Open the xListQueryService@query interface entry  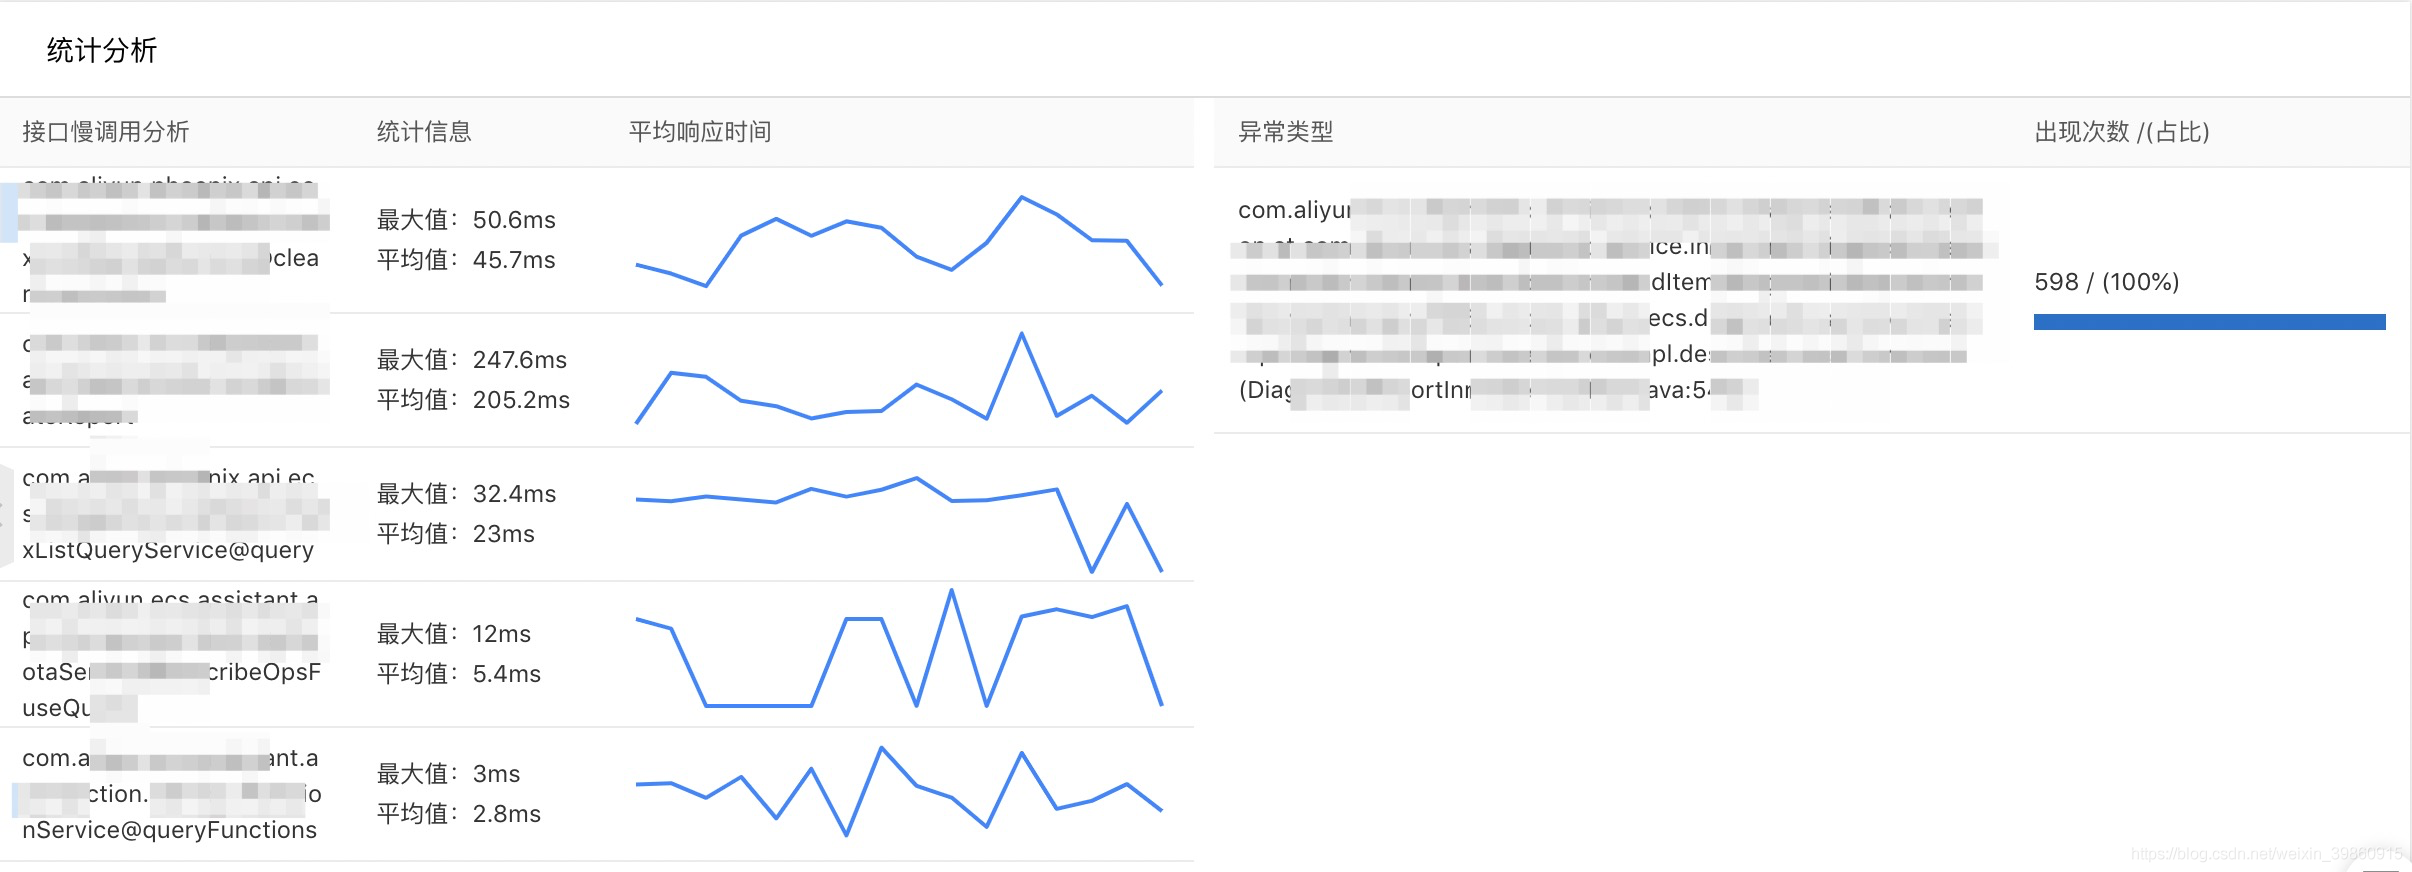pyautogui.click(x=168, y=550)
